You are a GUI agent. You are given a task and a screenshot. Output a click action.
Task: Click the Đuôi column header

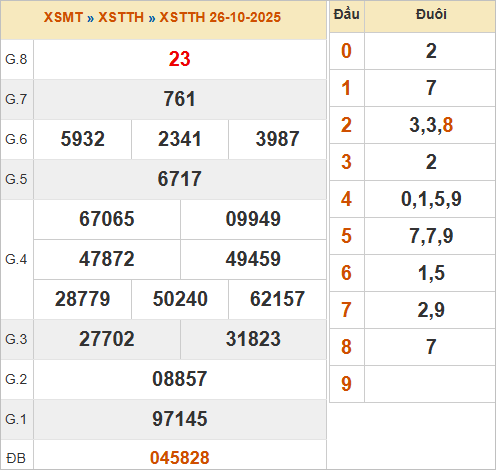click(x=431, y=14)
